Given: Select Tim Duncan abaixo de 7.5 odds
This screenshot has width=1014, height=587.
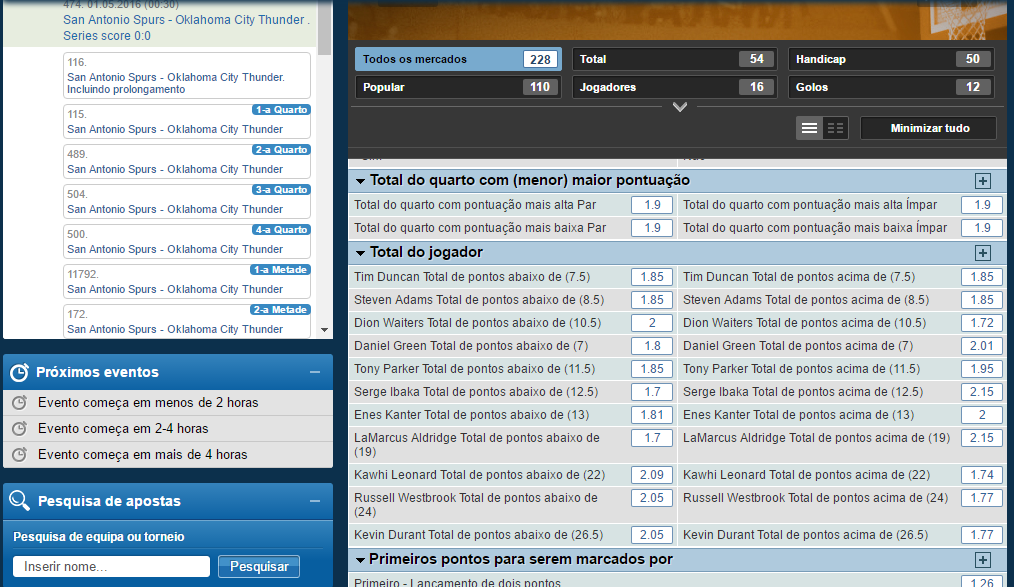Looking at the screenshot, I should [x=652, y=277].
